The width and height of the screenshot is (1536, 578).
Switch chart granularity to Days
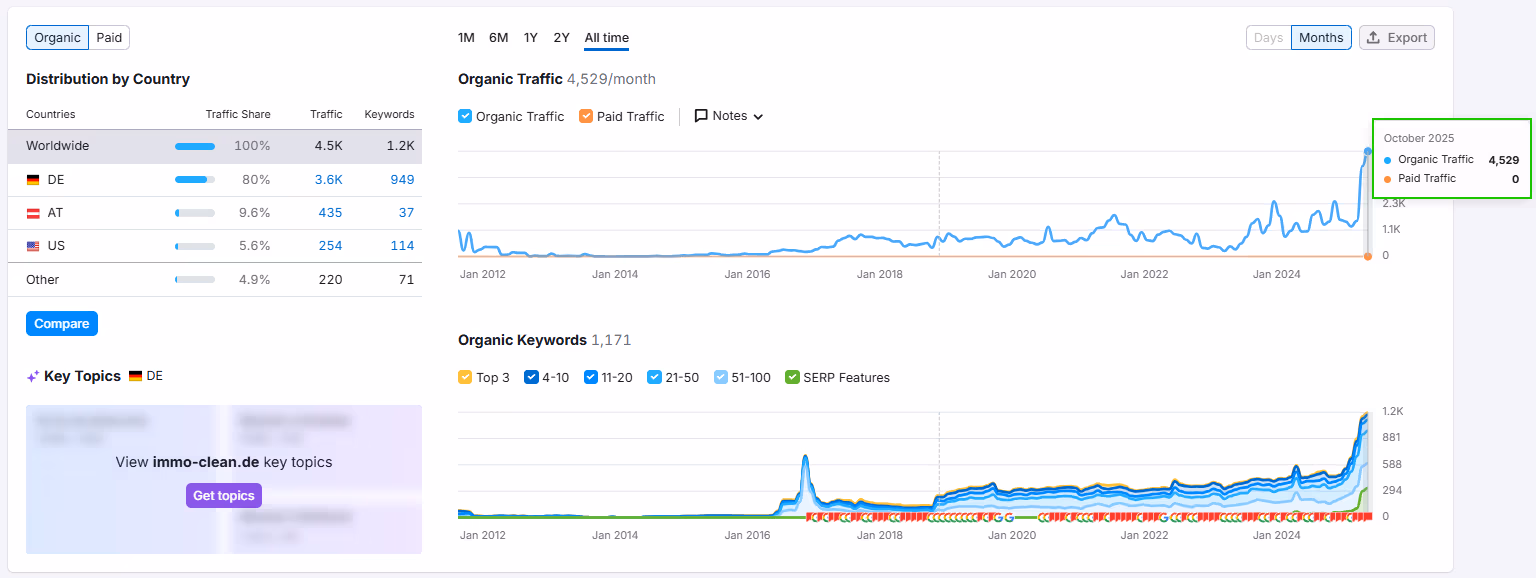coord(1268,37)
